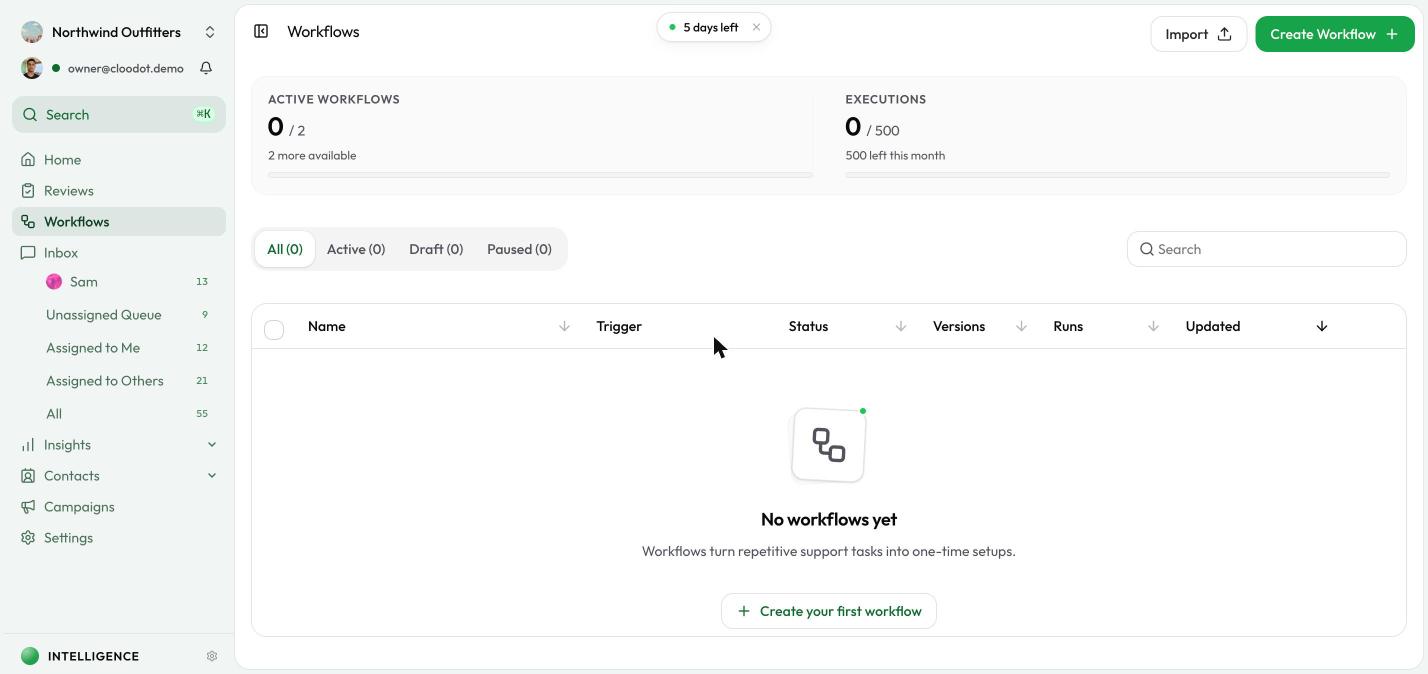The width and height of the screenshot is (1428, 674).
Task: Click the Trigger column header
Action: coord(619,326)
